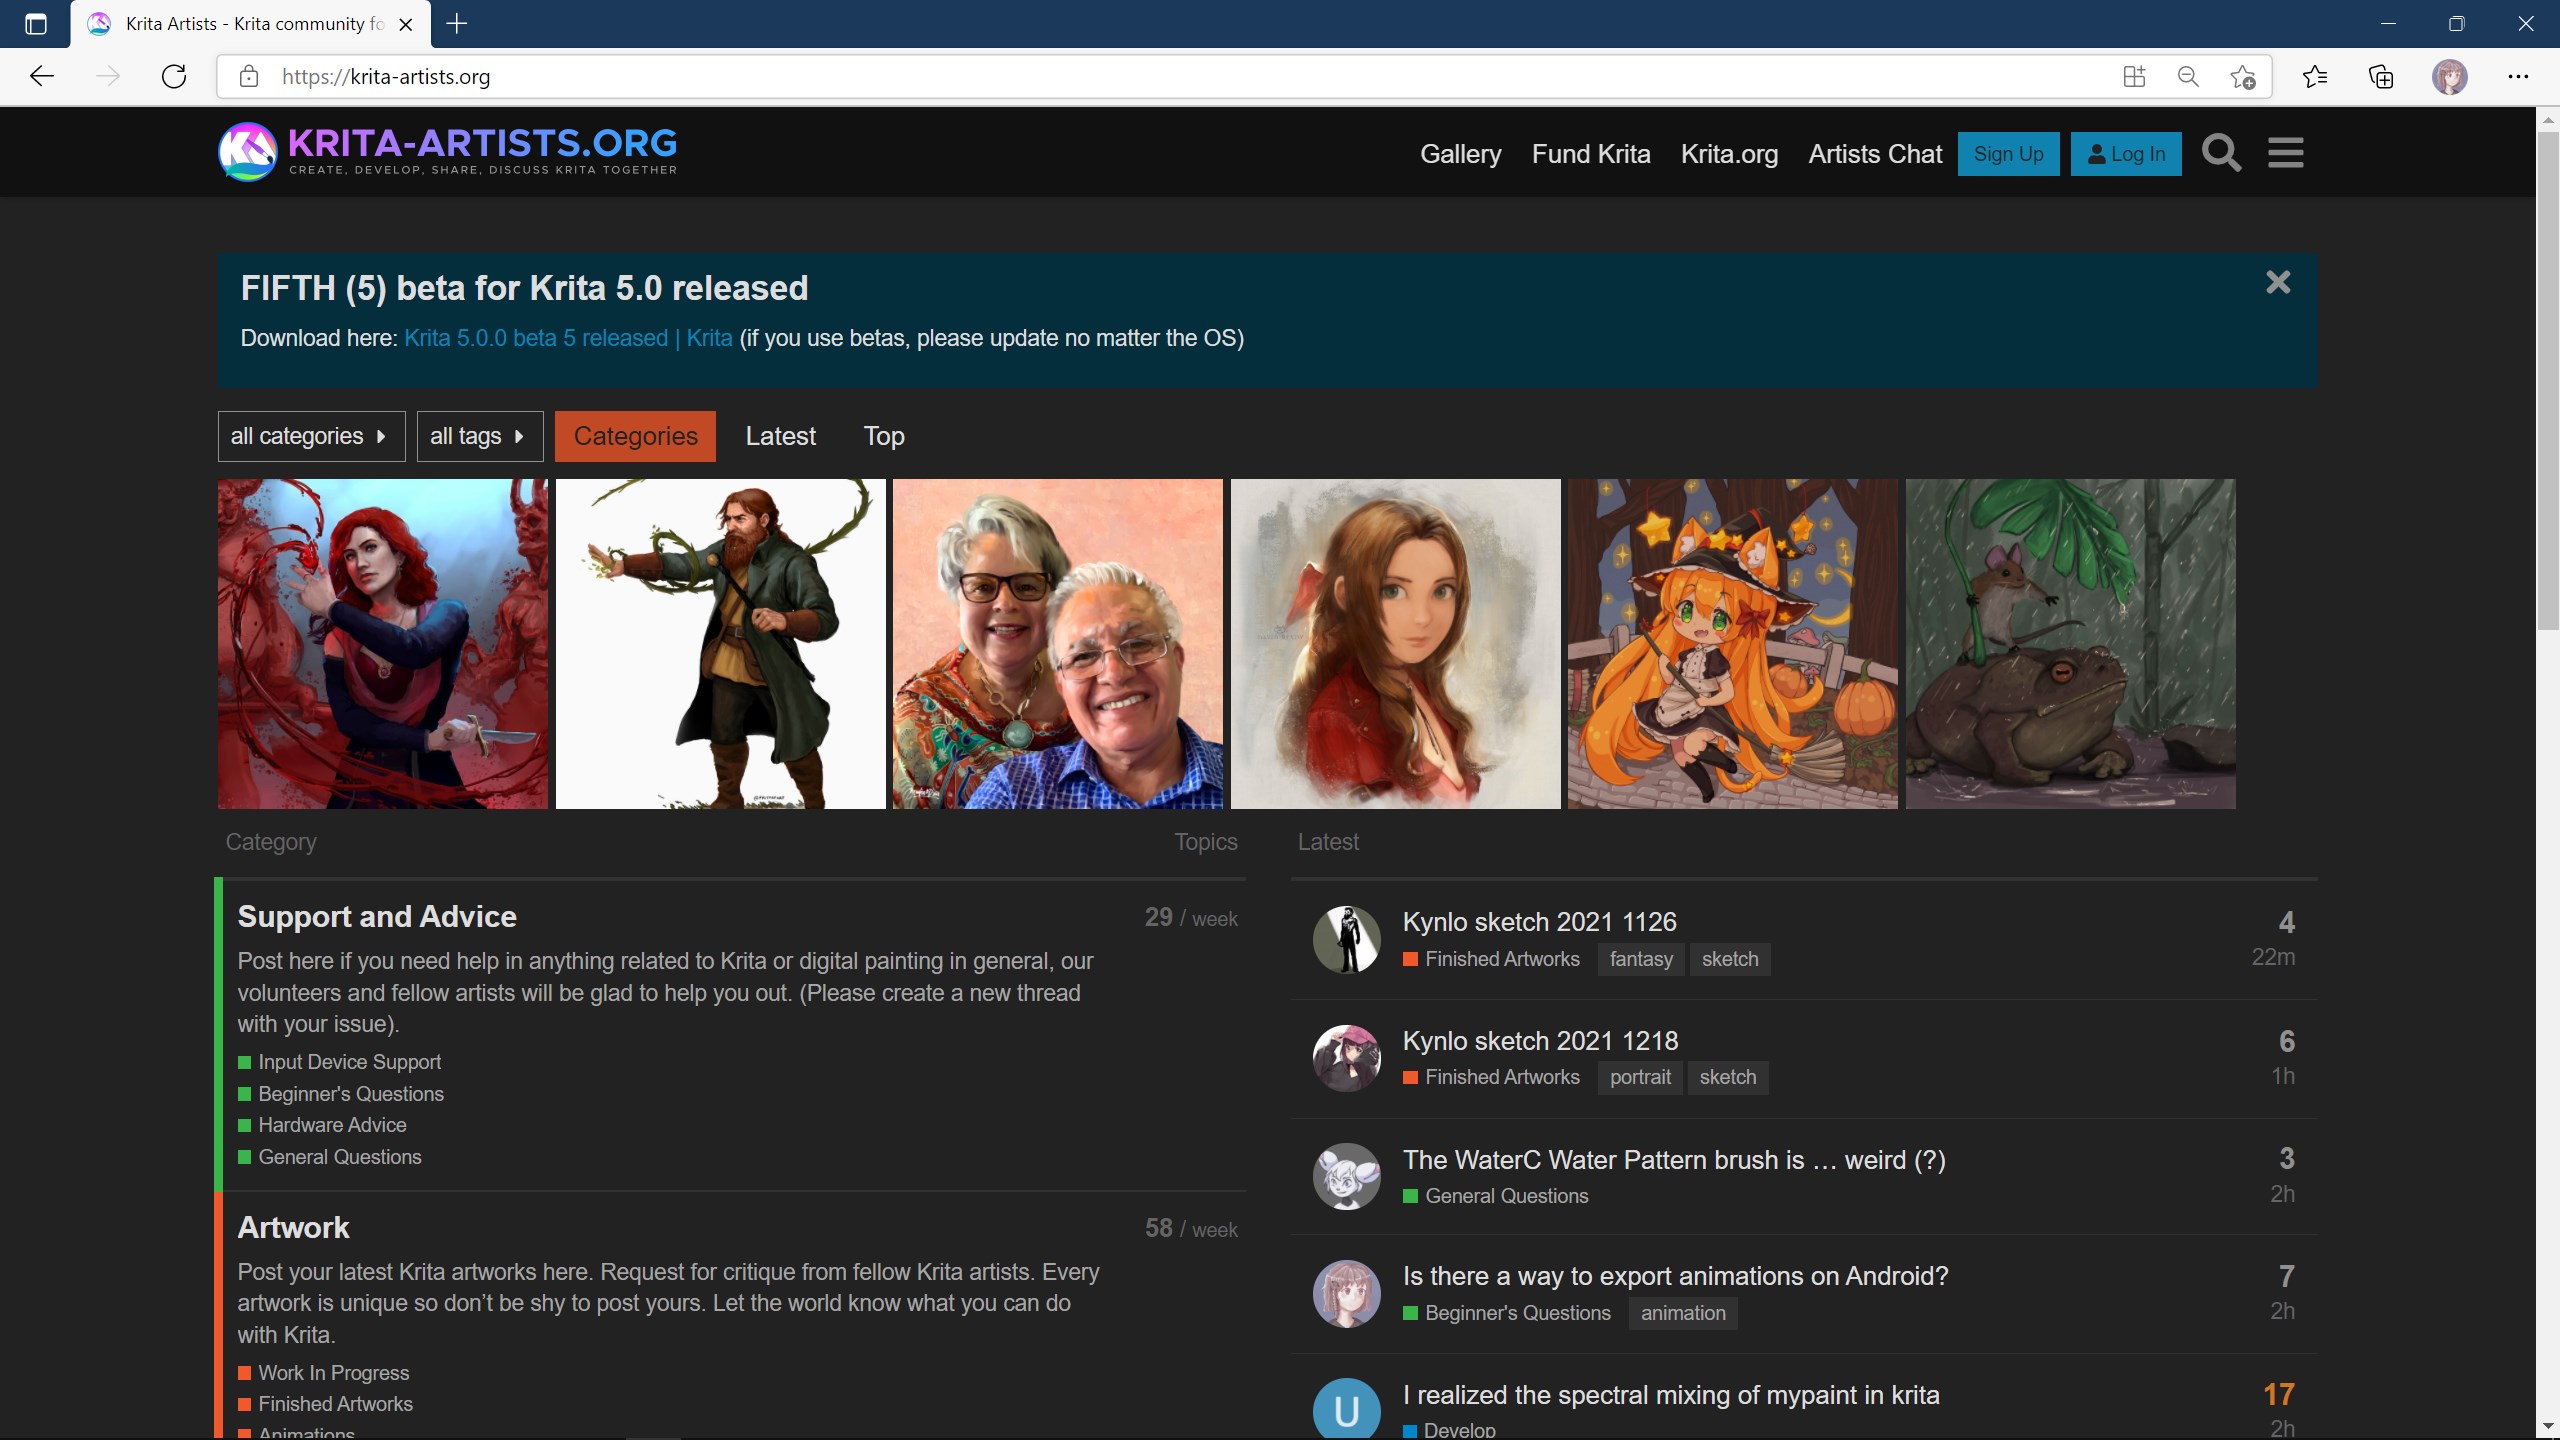Switch to the Top tab
Viewport: 2560px width, 1440px height.
click(x=883, y=436)
